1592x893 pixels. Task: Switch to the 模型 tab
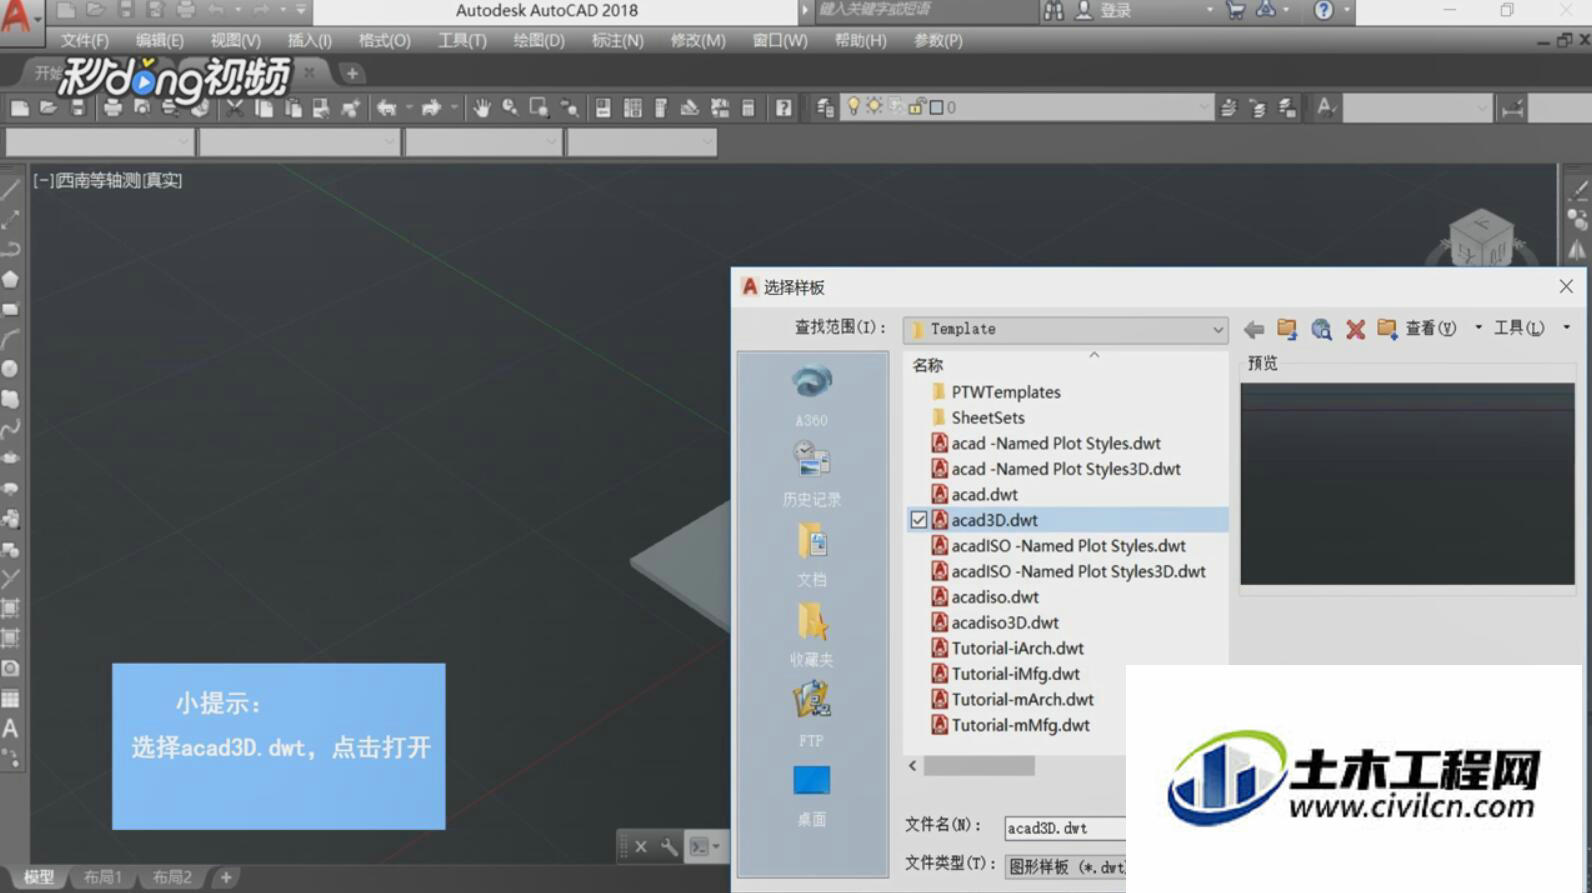click(38, 877)
